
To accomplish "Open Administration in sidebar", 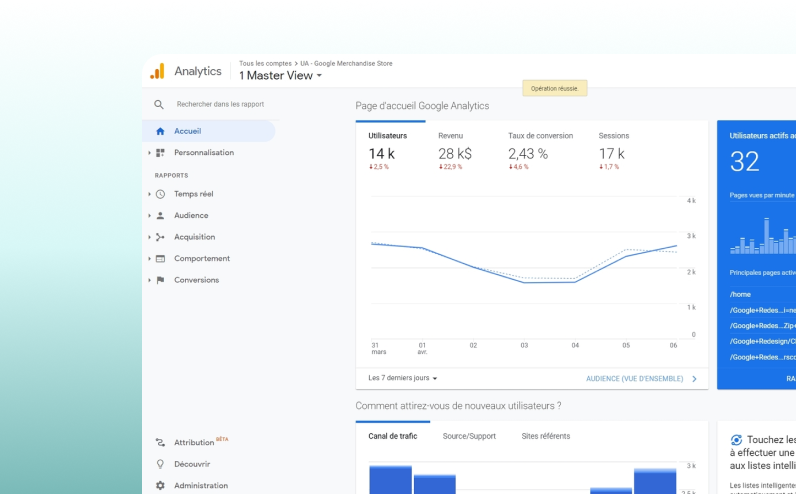I will point(201,486).
